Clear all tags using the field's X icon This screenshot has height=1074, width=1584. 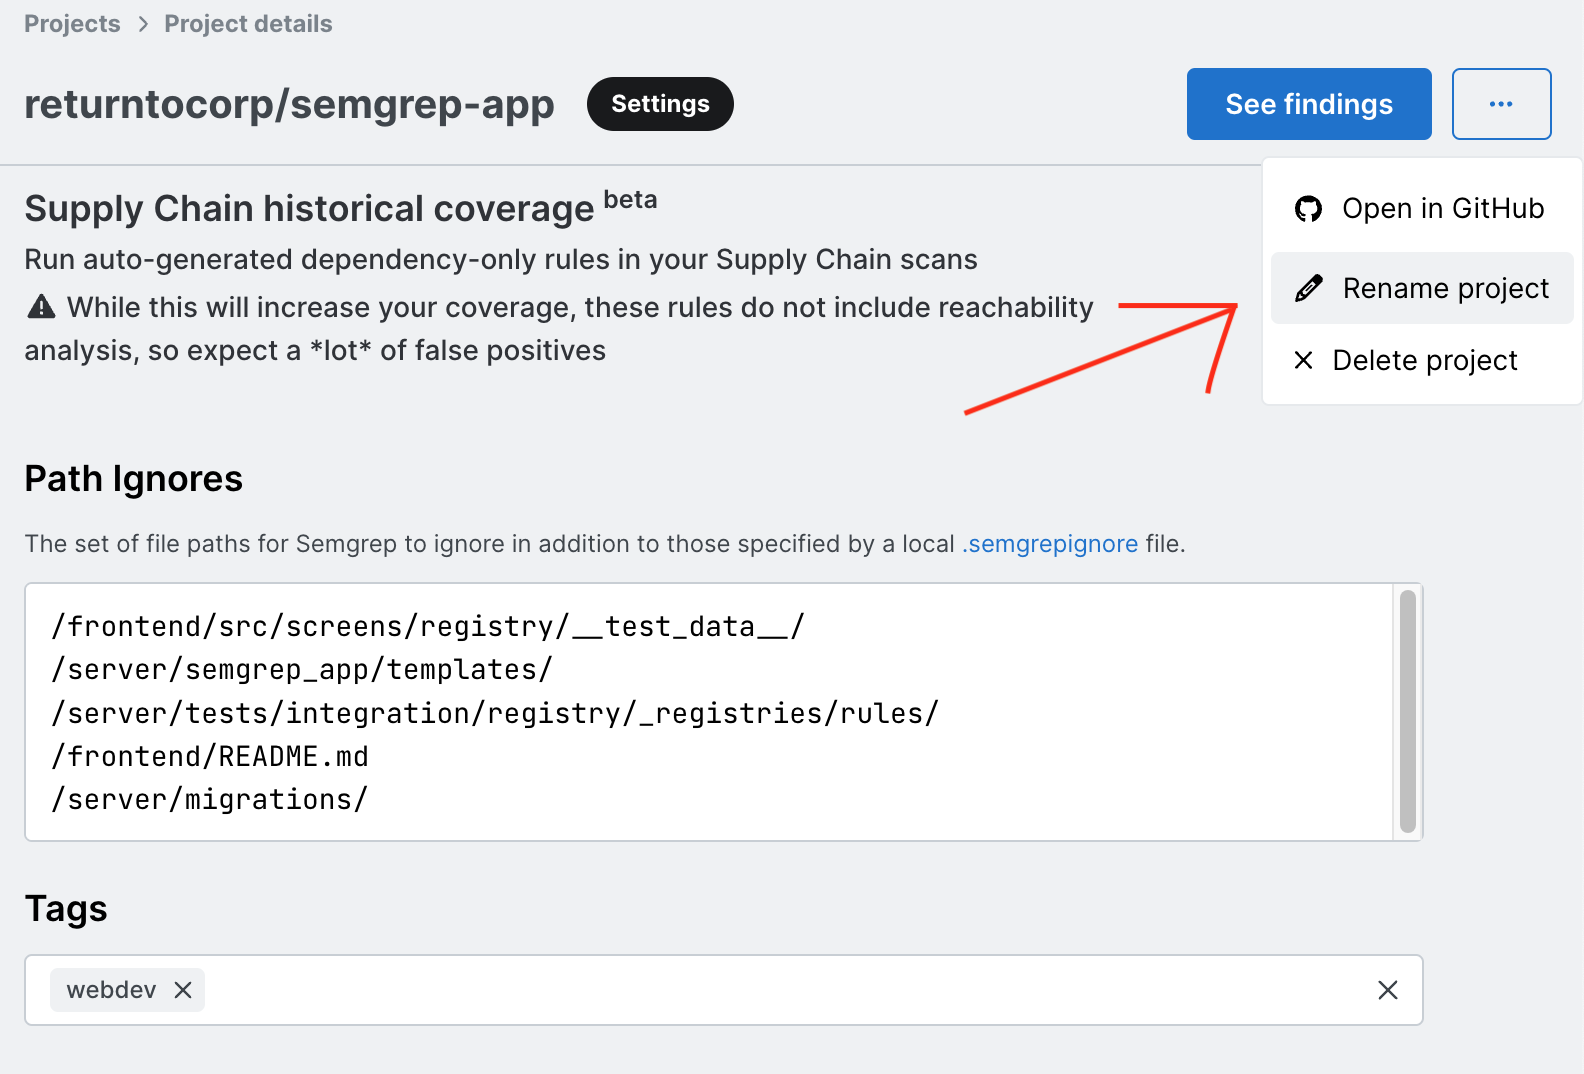(1387, 990)
